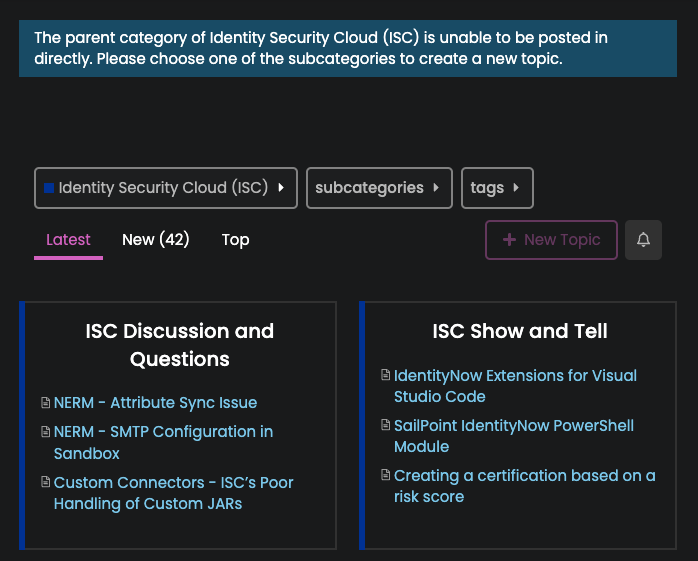Screen dimensions: 698x561
Task: Expand the subcategories dropdown
Action: click(x=379, y=188)
